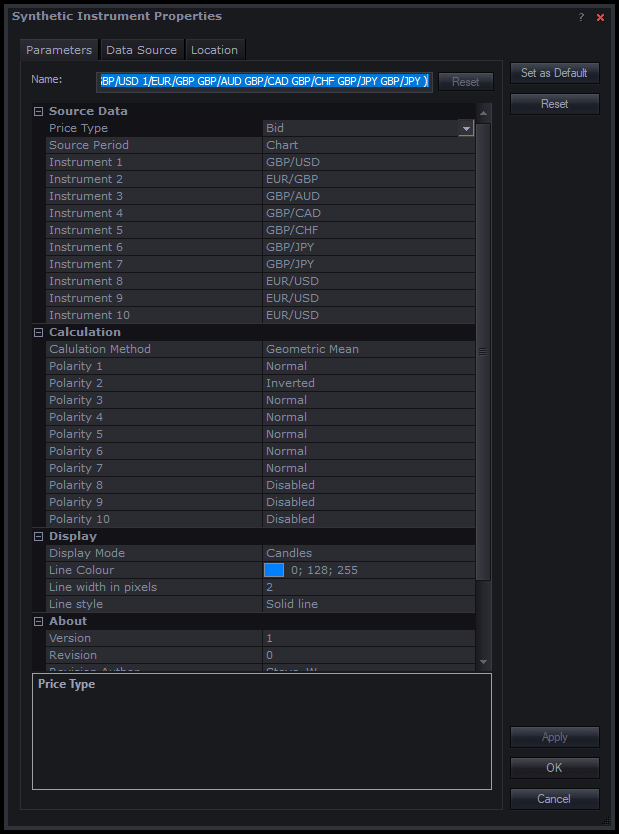Select Polarity 5 value Normal

tap(369, 435)
